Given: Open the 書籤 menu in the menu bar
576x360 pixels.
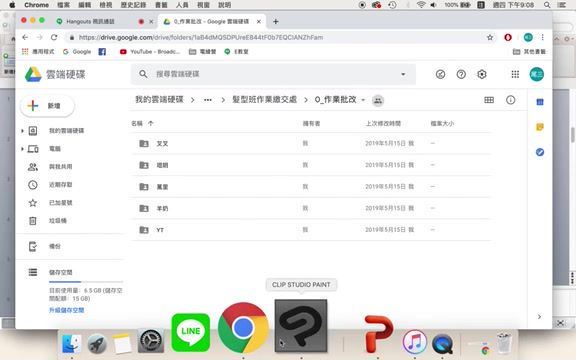Looking at the screenshot, I should 161,5.
